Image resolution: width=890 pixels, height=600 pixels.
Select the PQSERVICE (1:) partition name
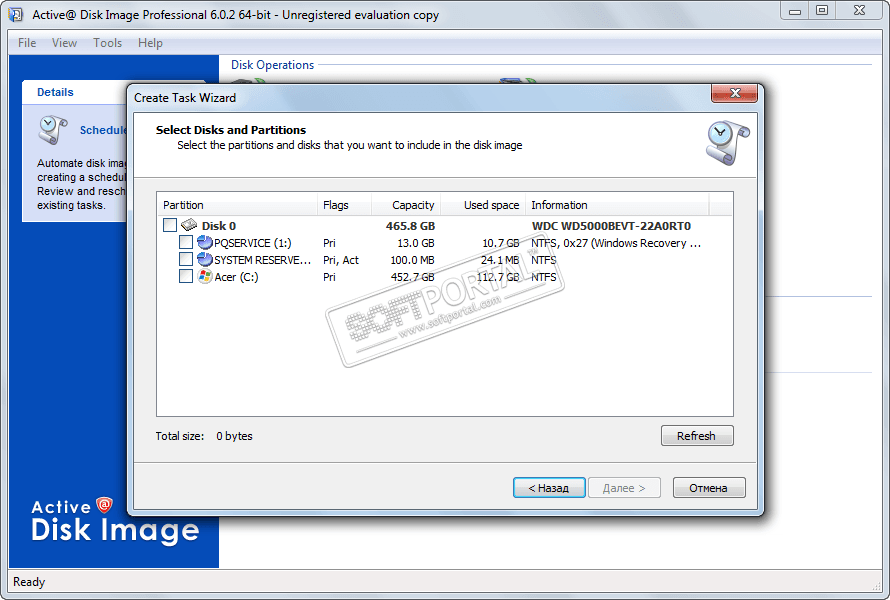pyautogui.click(x=253, y=243)
